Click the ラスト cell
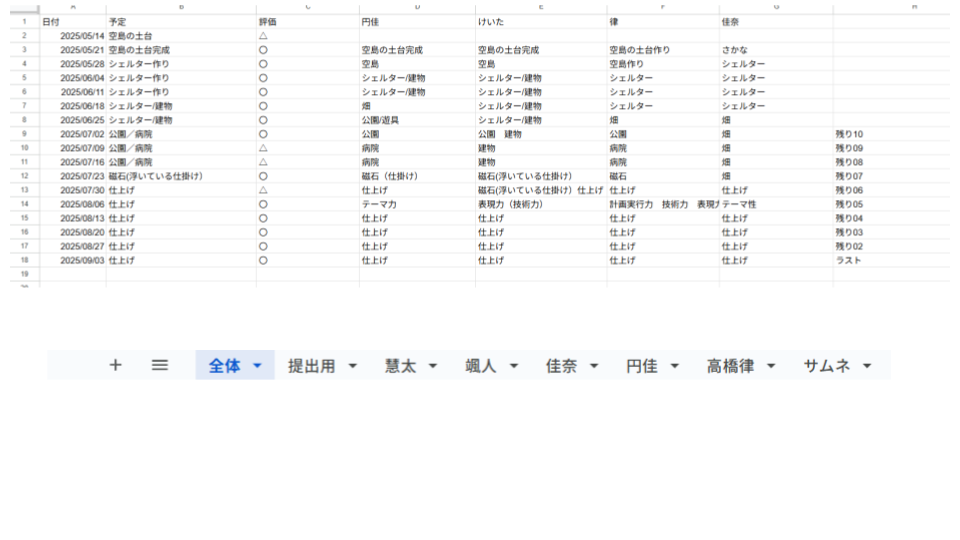The image size is (960, 540). (x=848, y=260)
